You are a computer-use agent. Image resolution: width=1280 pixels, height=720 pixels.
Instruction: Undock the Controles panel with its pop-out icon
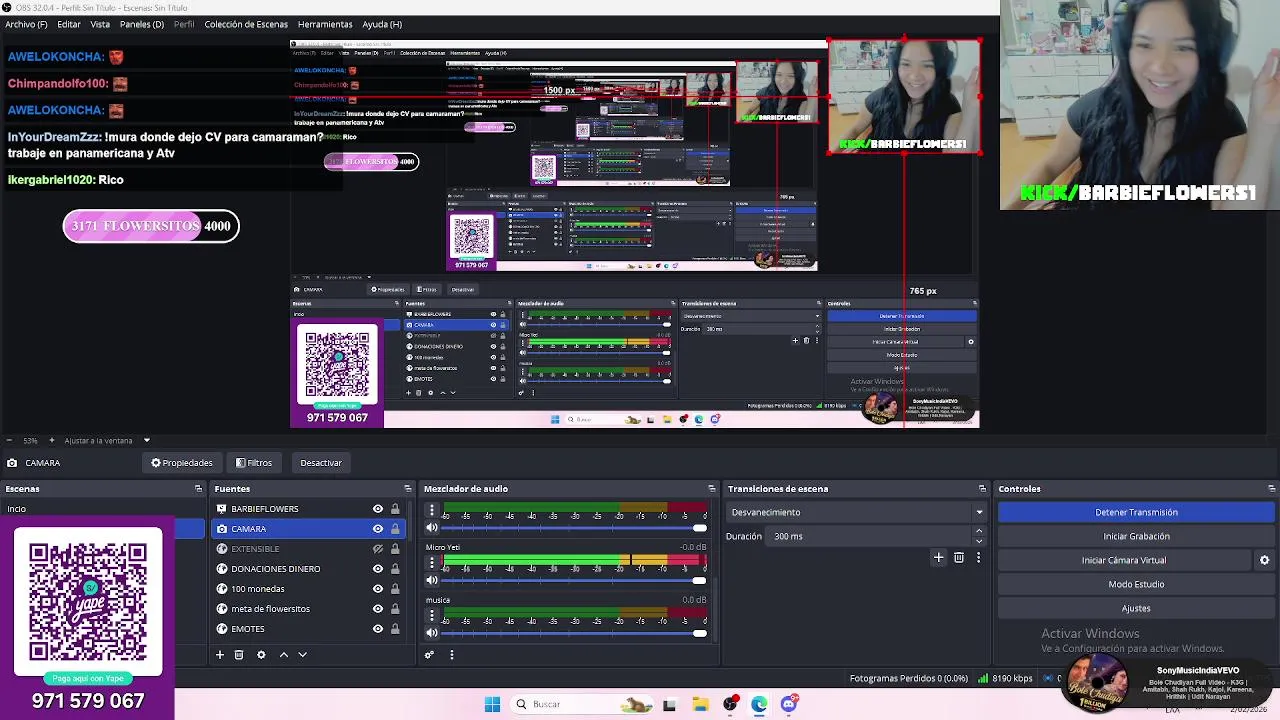point(1271,489)
